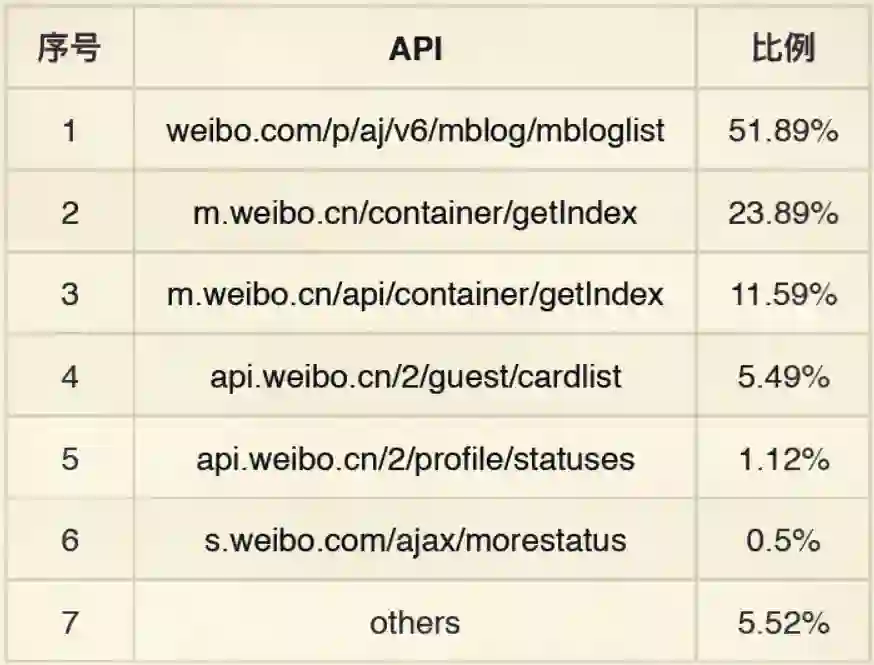Click s.weibo.com/ajax/morestatus entry
This screenshot has height=665, width=874.
[415, 541]
